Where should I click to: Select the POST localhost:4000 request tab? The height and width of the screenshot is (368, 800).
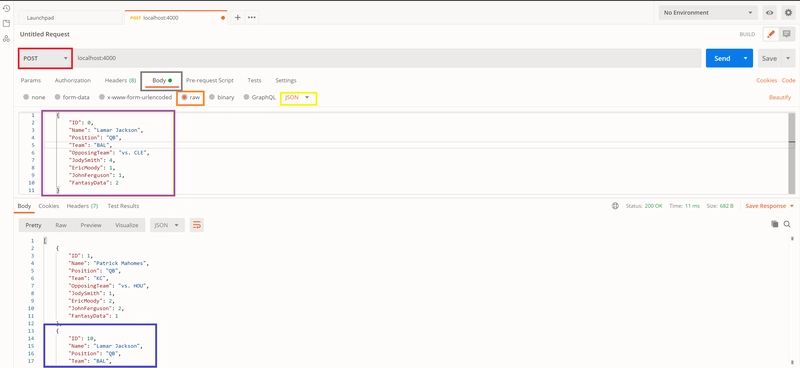tap(177, 17)
